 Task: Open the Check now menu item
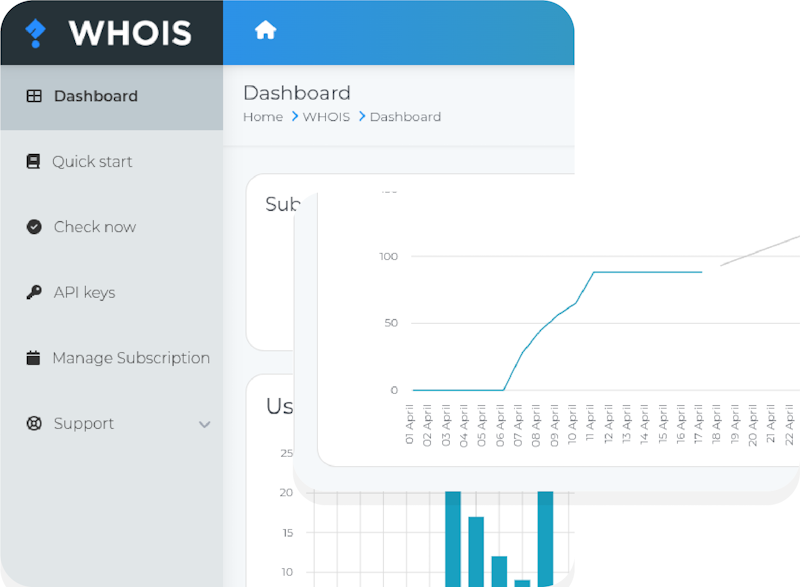pos(95,227)
